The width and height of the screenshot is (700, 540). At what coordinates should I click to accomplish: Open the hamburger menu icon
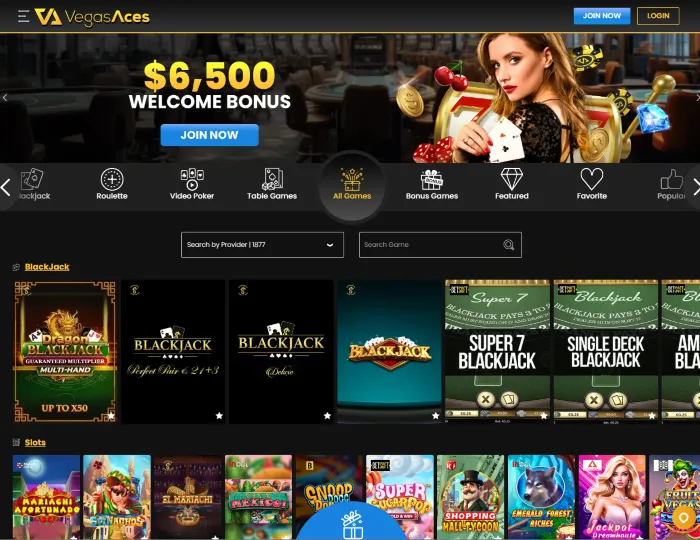[x=24, y=16]
